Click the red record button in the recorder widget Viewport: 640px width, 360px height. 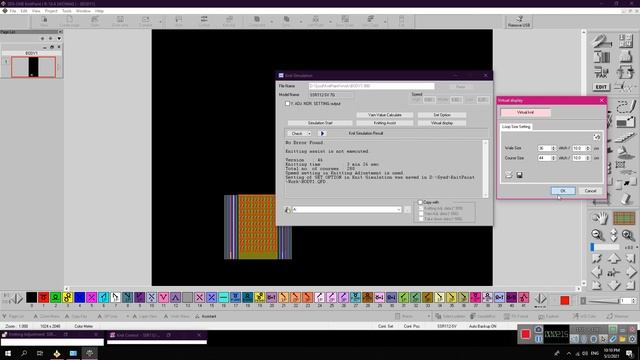pos(526,334)
